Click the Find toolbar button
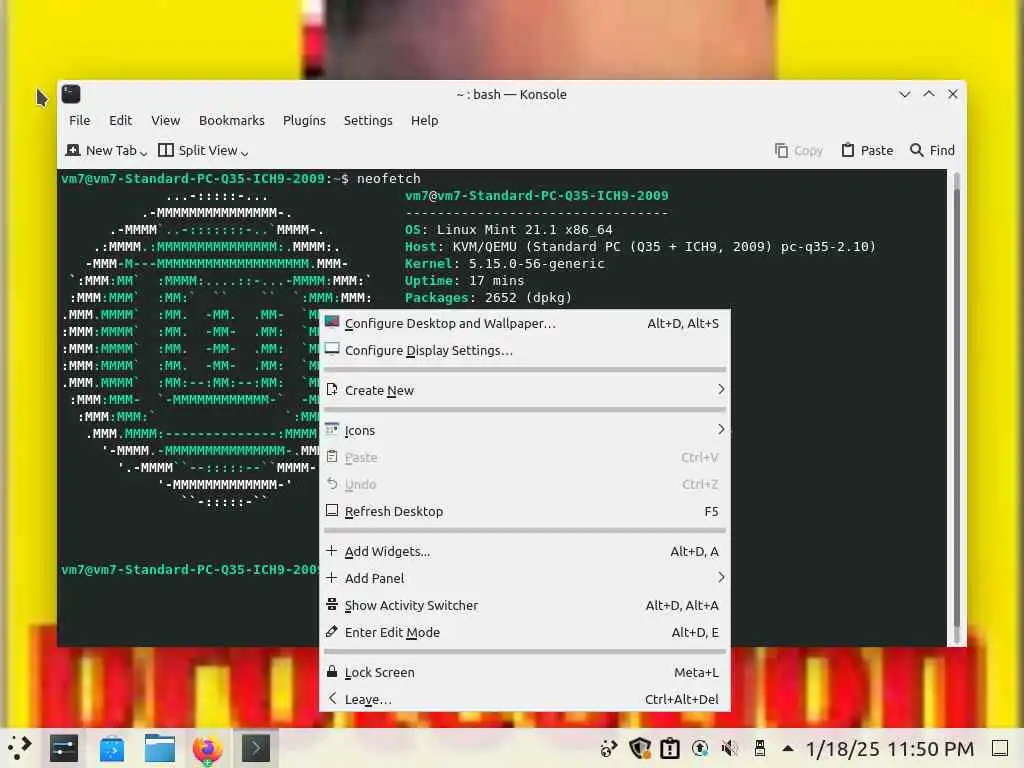The height and width of the screenshot is (768, 1024). 932,150
